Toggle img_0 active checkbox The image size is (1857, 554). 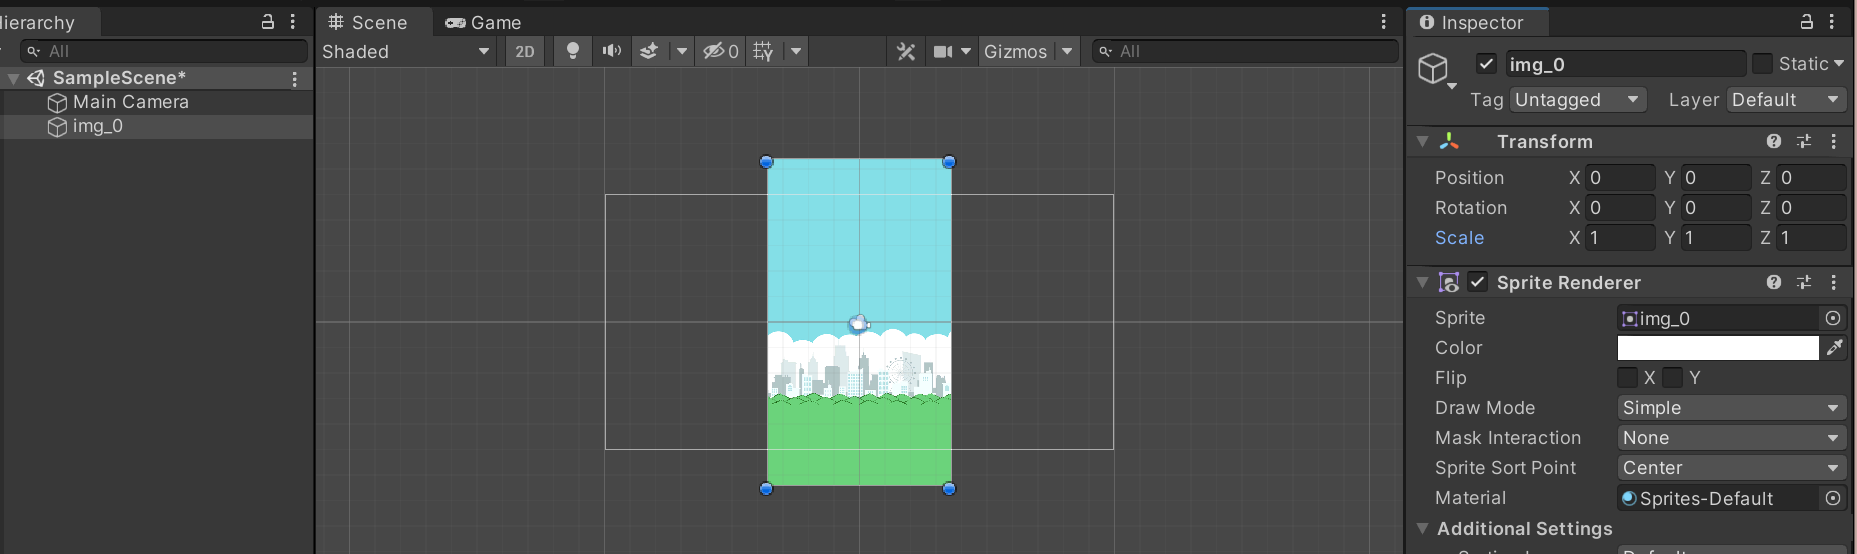click(1486, 64)
